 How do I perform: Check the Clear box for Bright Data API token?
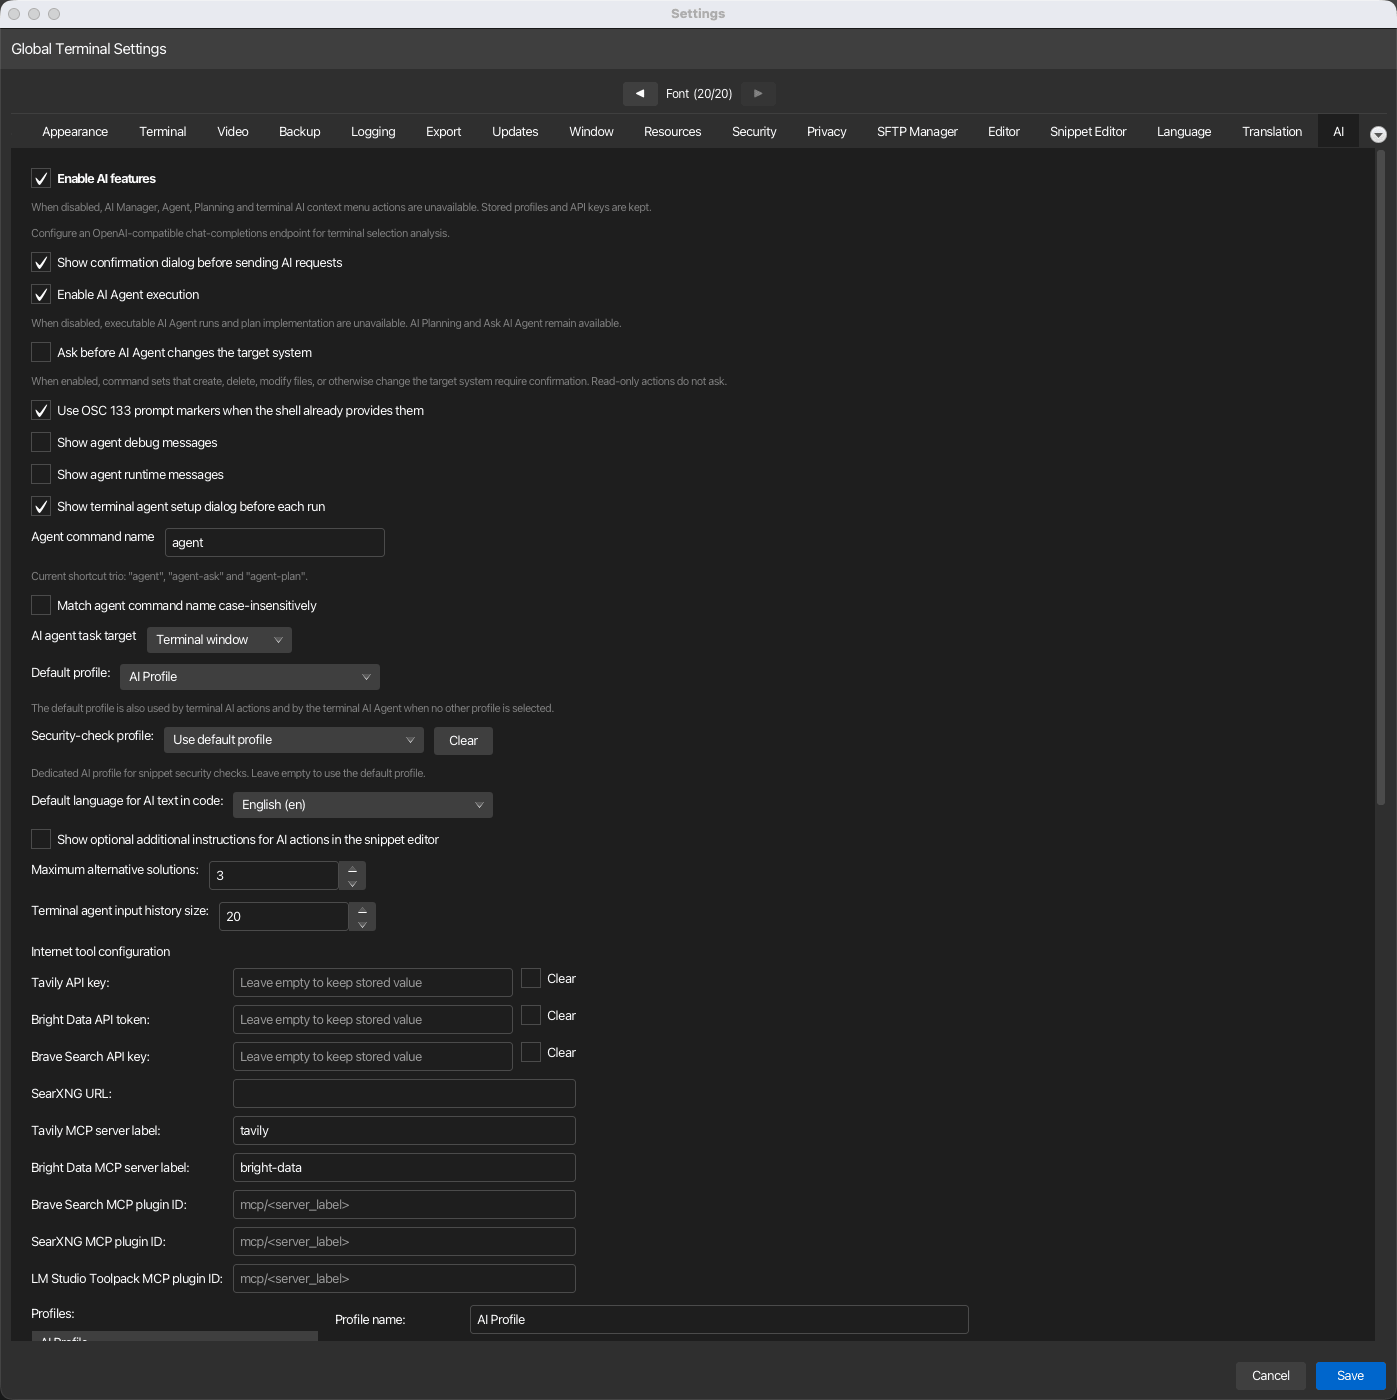pos(531,1016)
